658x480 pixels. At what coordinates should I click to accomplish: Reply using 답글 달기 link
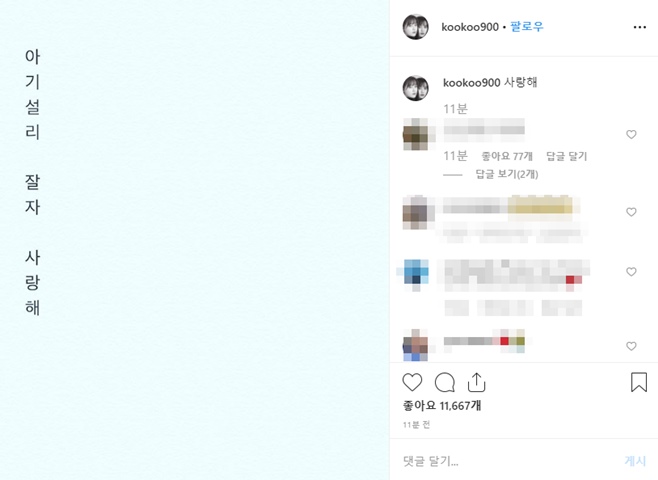(567, 156)
